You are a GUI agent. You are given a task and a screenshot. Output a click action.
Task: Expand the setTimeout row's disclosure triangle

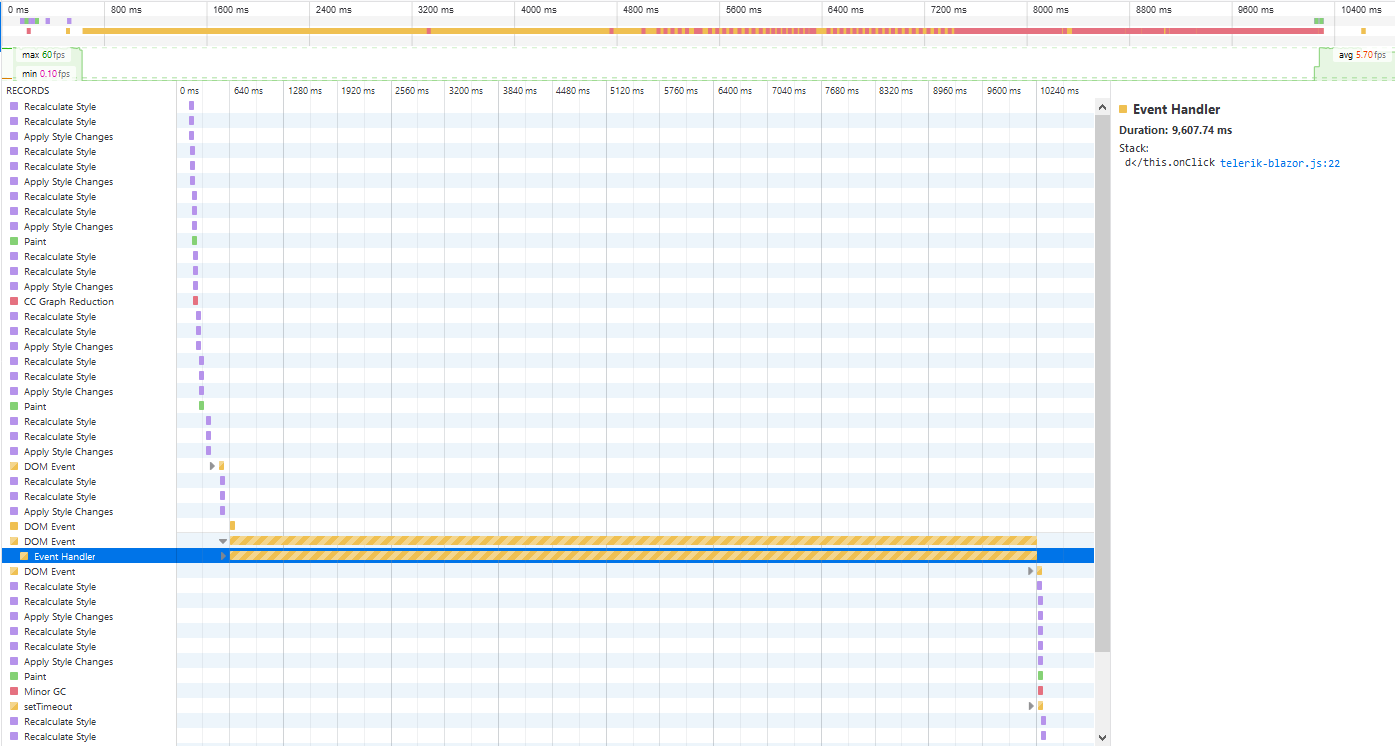(1031, 707)
